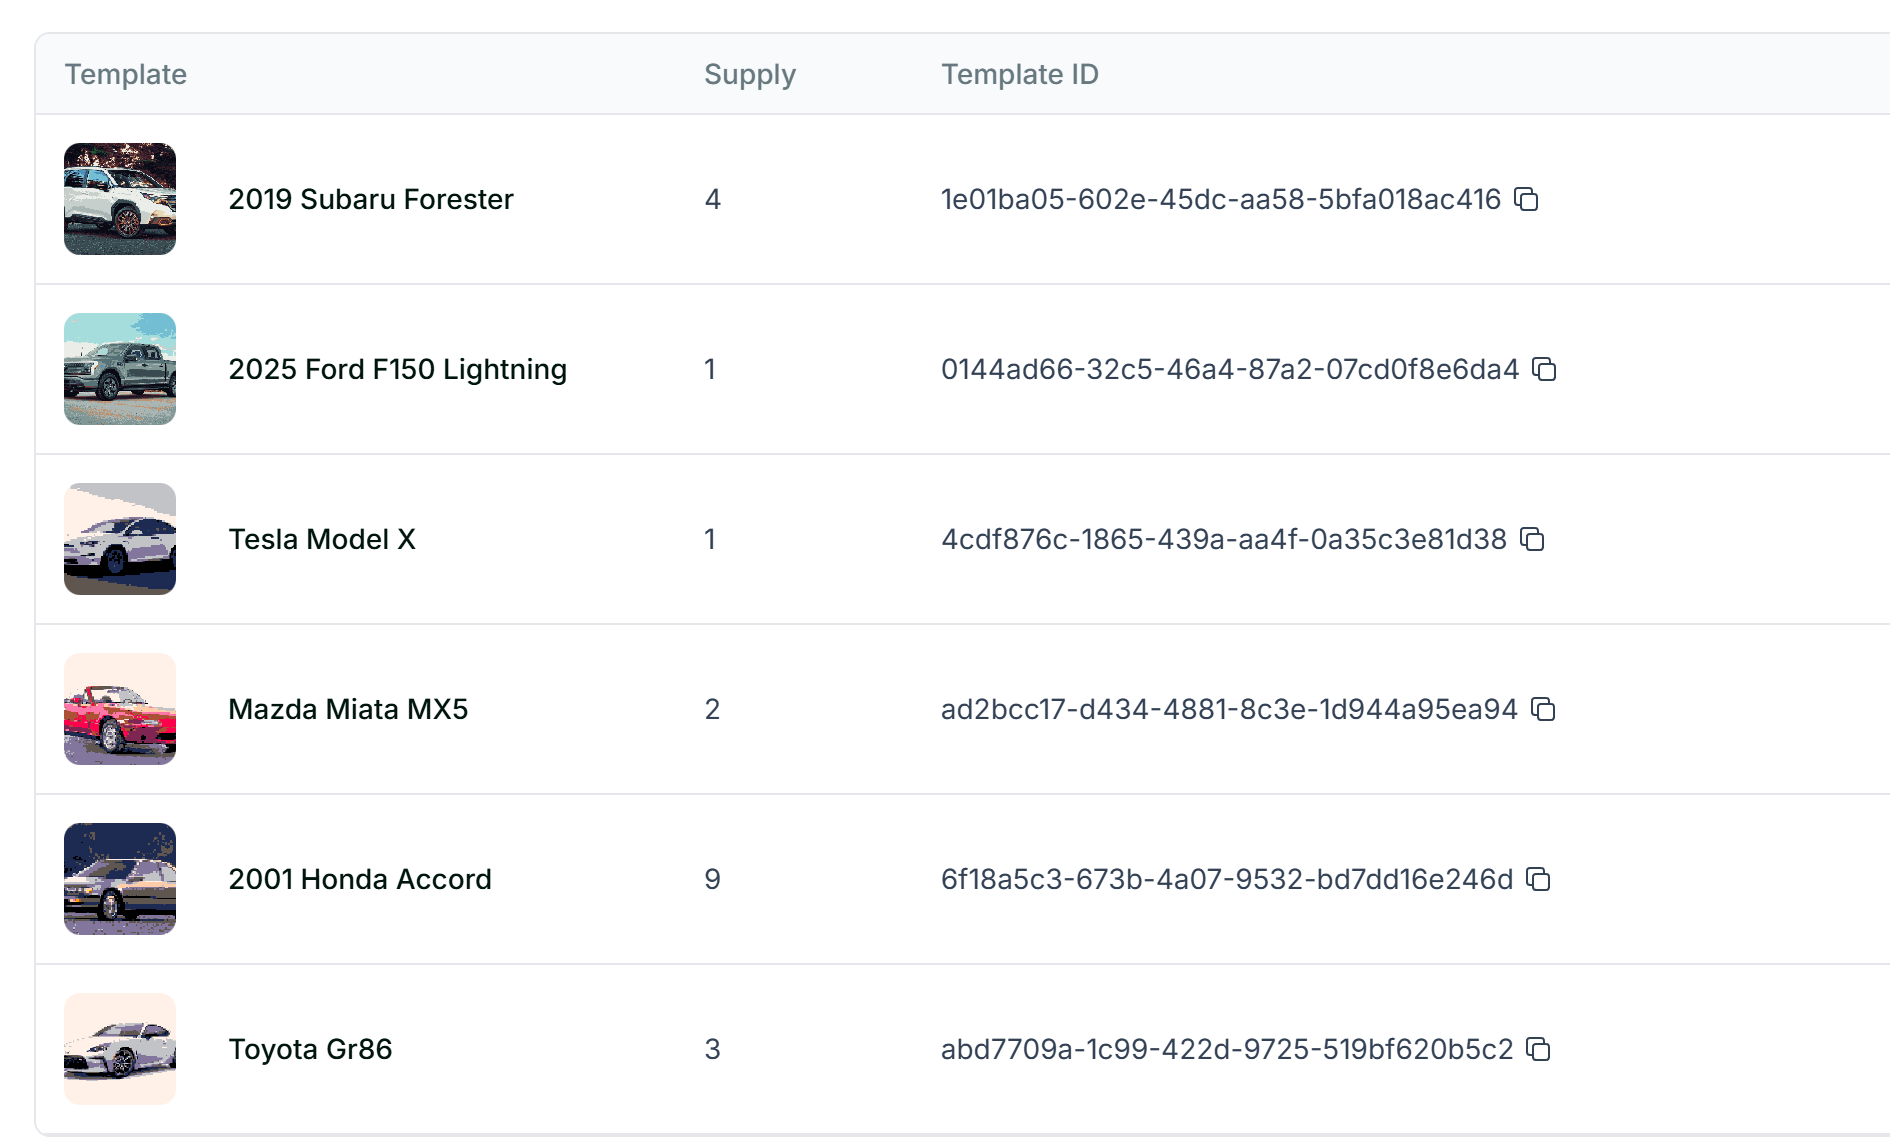Click the Template ID column header
This screenshot has width=1890, height=1142.
click(x=1019, y=74)
